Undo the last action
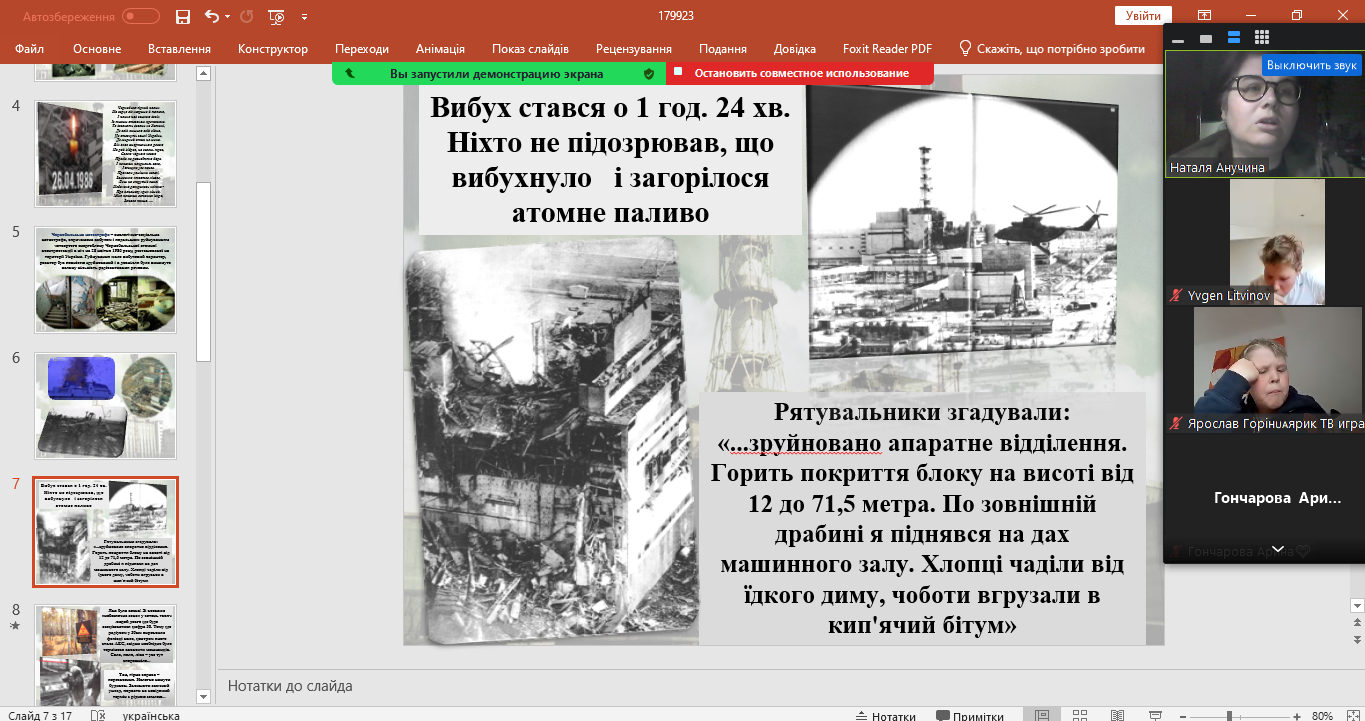This screenshot has height=721, width=1365. [x=211, y=16]
